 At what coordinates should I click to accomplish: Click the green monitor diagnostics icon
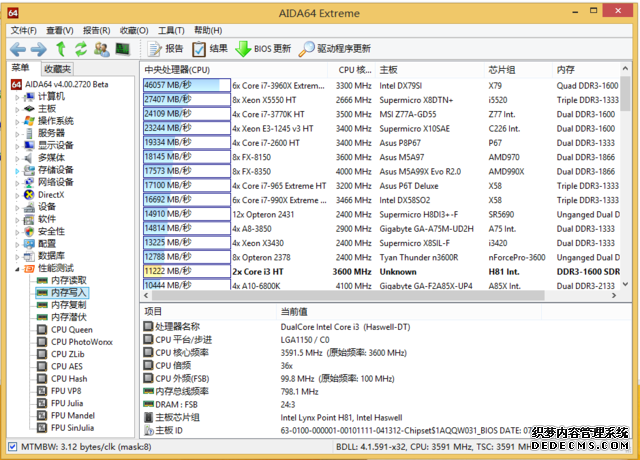pyautogui.click(x=122, y=49)
